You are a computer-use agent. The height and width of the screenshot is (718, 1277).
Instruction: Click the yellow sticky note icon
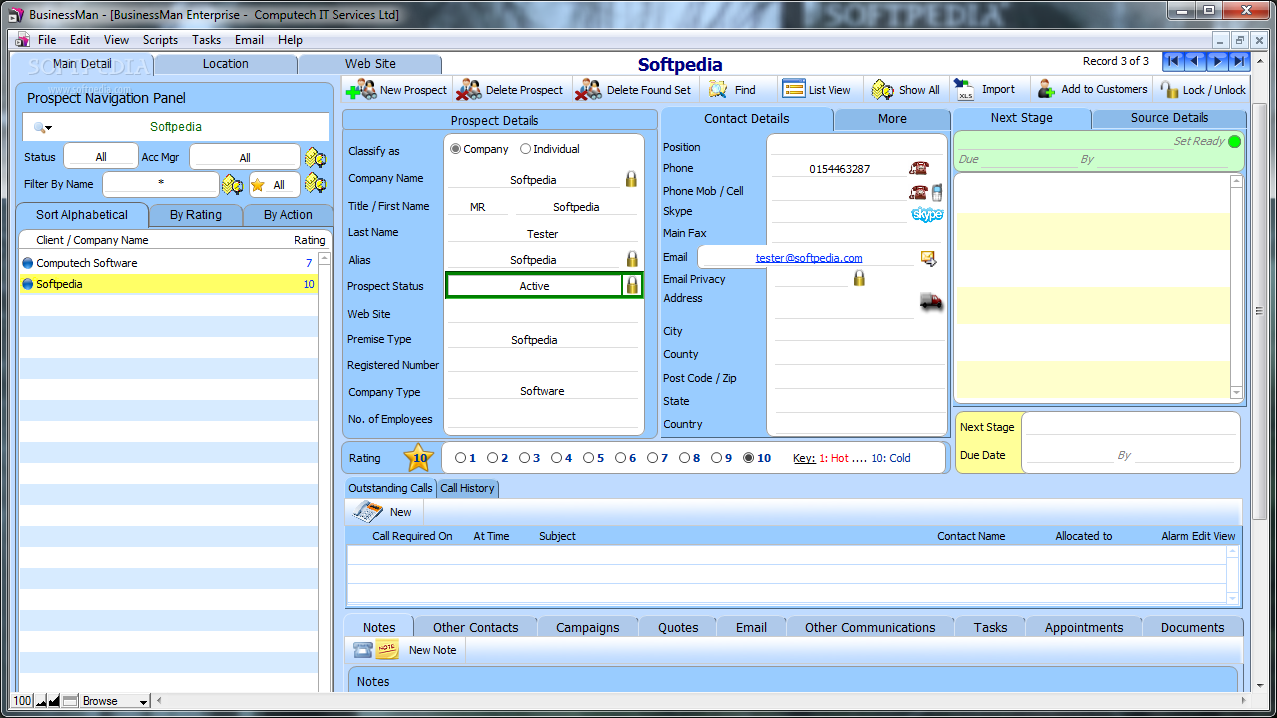click(387, 649)
